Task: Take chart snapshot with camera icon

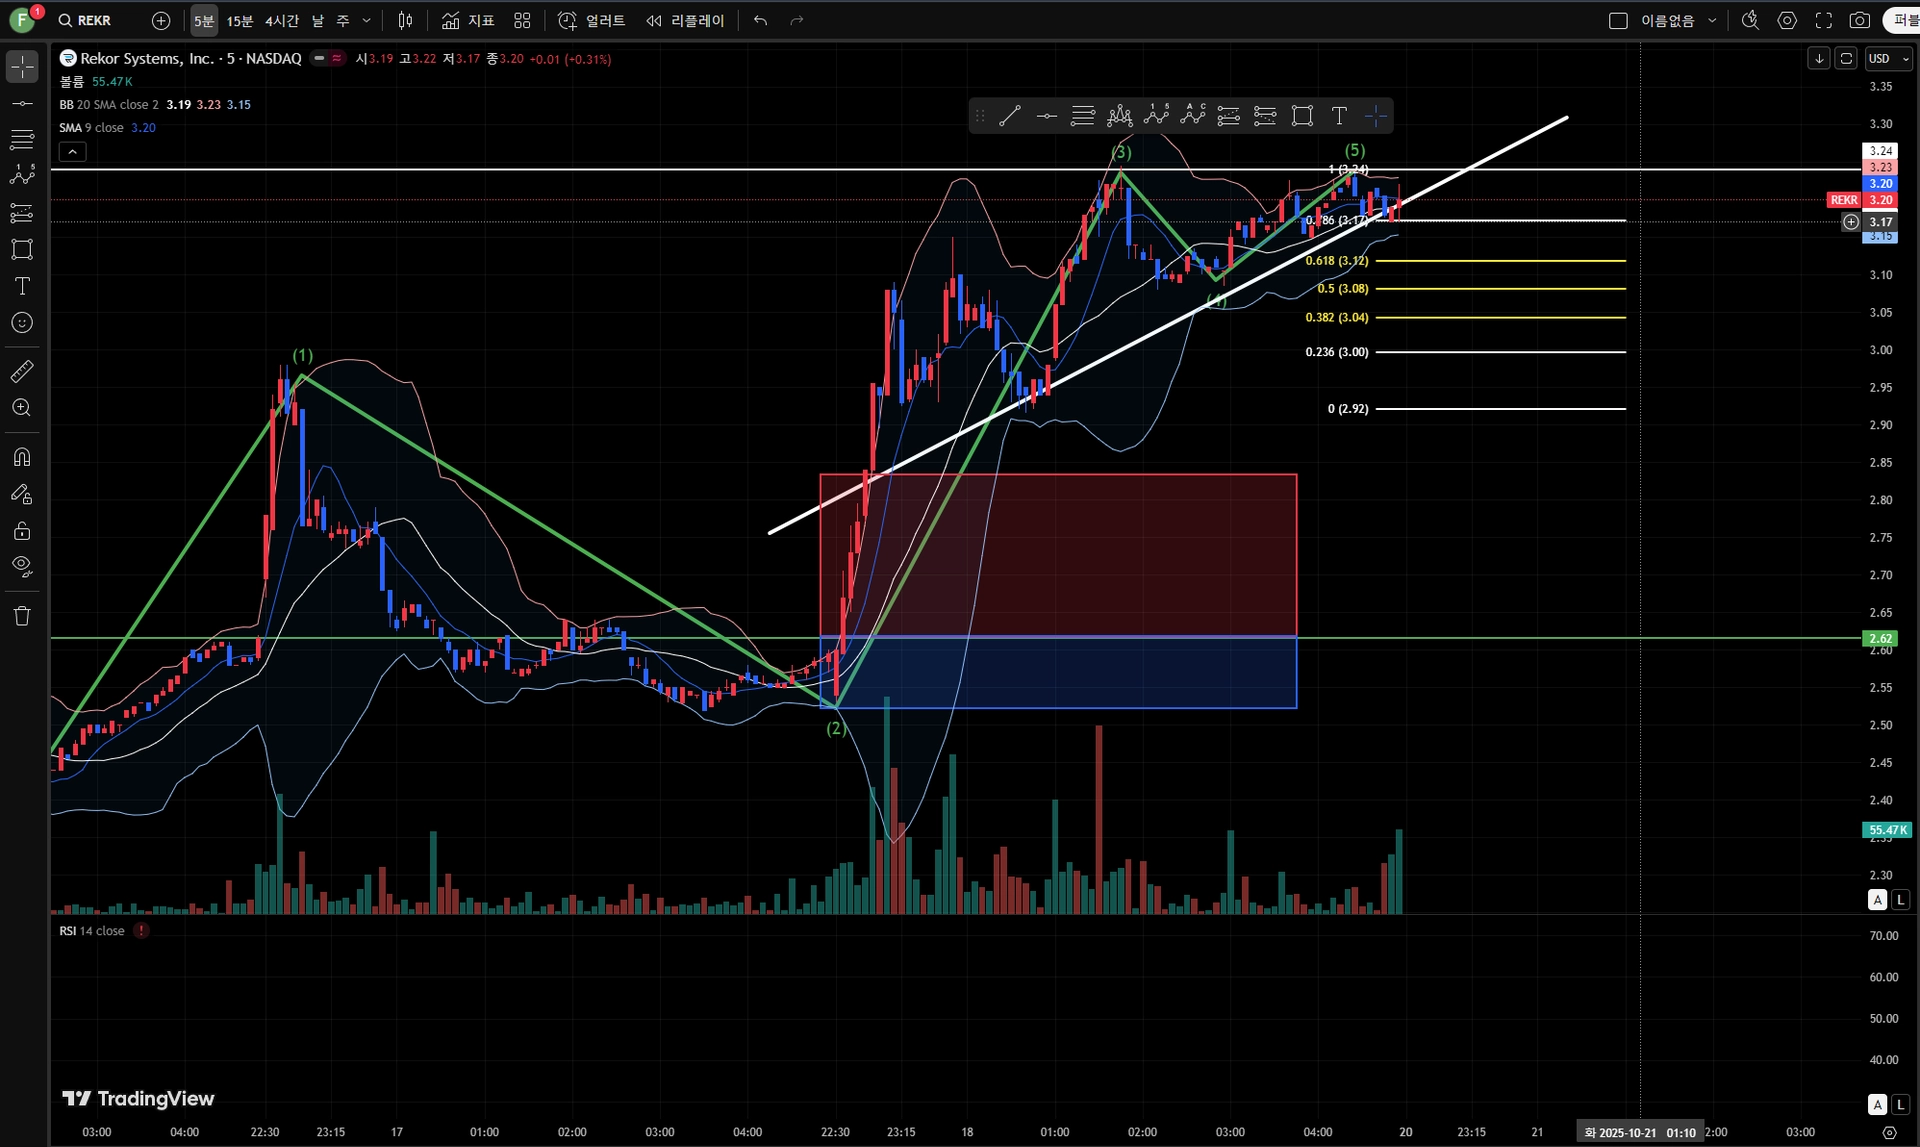Action: (x=1859, y=20)
